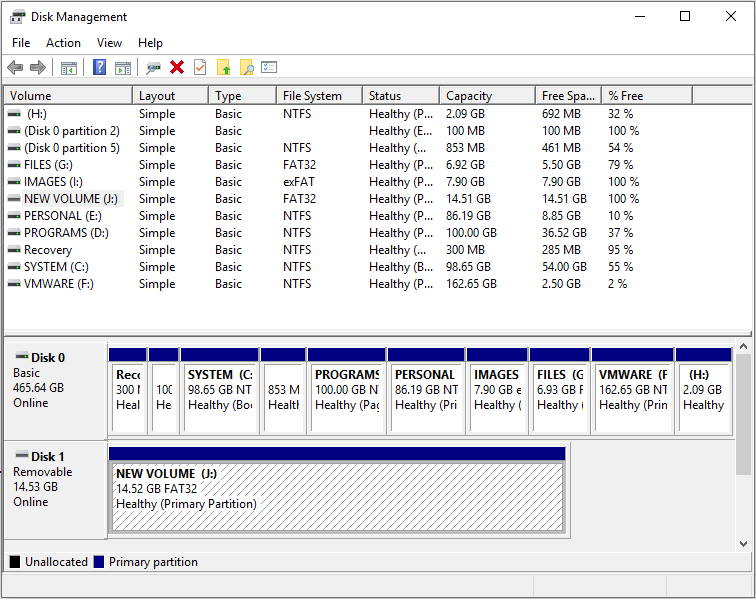Click the blue Primary partition legend swatch
The width and height of the screenshot is (756, 599).
point(99,562)
